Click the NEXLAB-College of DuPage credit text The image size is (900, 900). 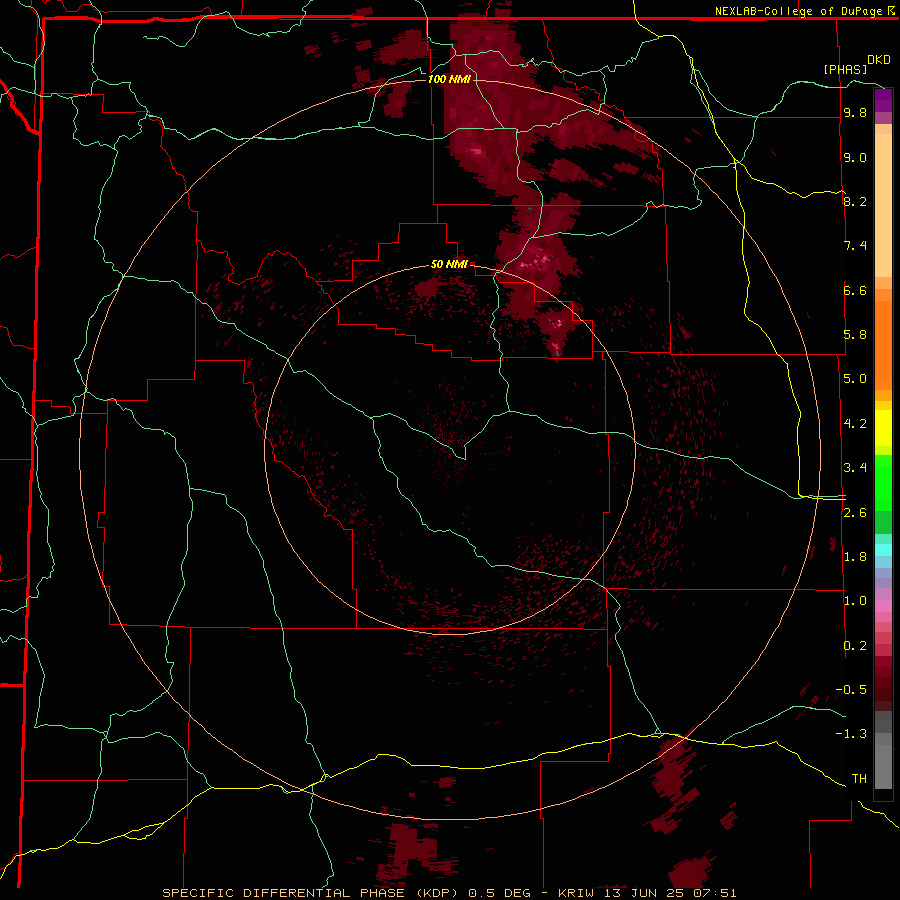[x=800, y=11]
